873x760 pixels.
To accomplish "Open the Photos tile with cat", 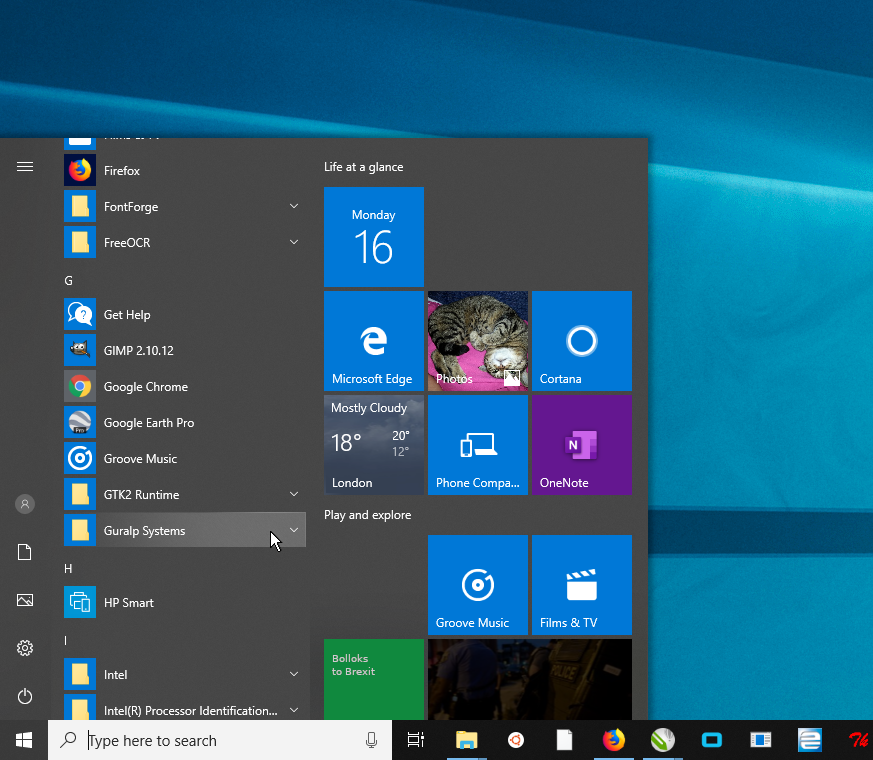I will pyautogui.click(x=478, y=341).
